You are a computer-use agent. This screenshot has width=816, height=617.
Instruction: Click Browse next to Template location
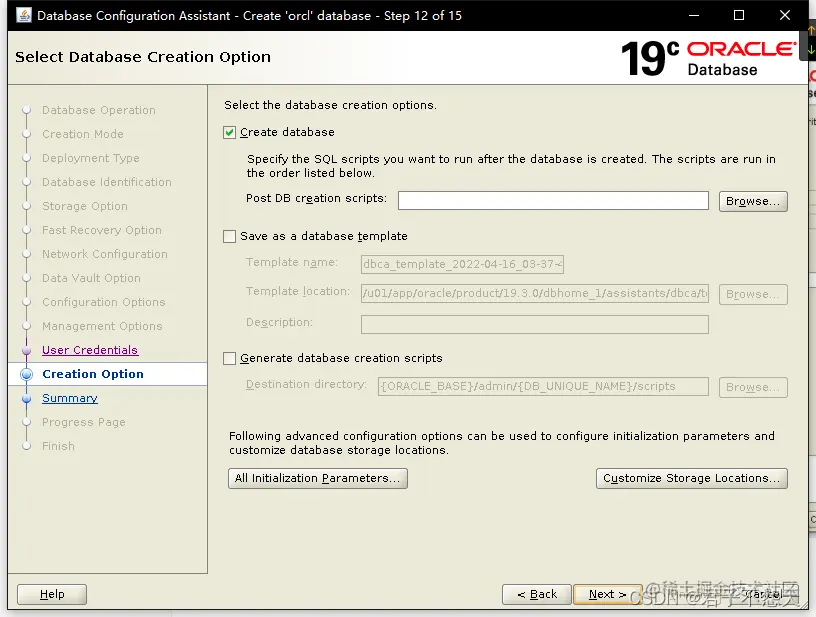point(753,294)
